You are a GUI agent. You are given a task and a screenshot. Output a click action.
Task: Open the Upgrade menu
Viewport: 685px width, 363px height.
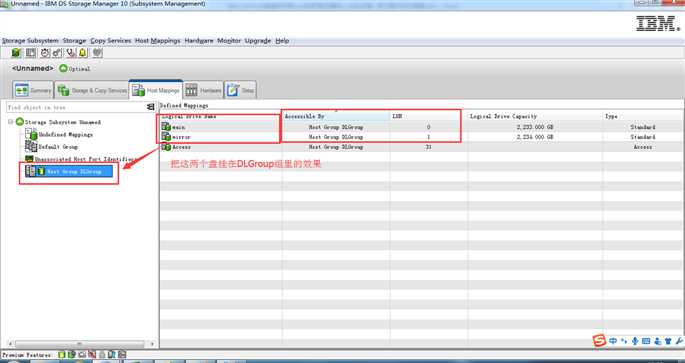pyautogui.click(x=258, y=41)
